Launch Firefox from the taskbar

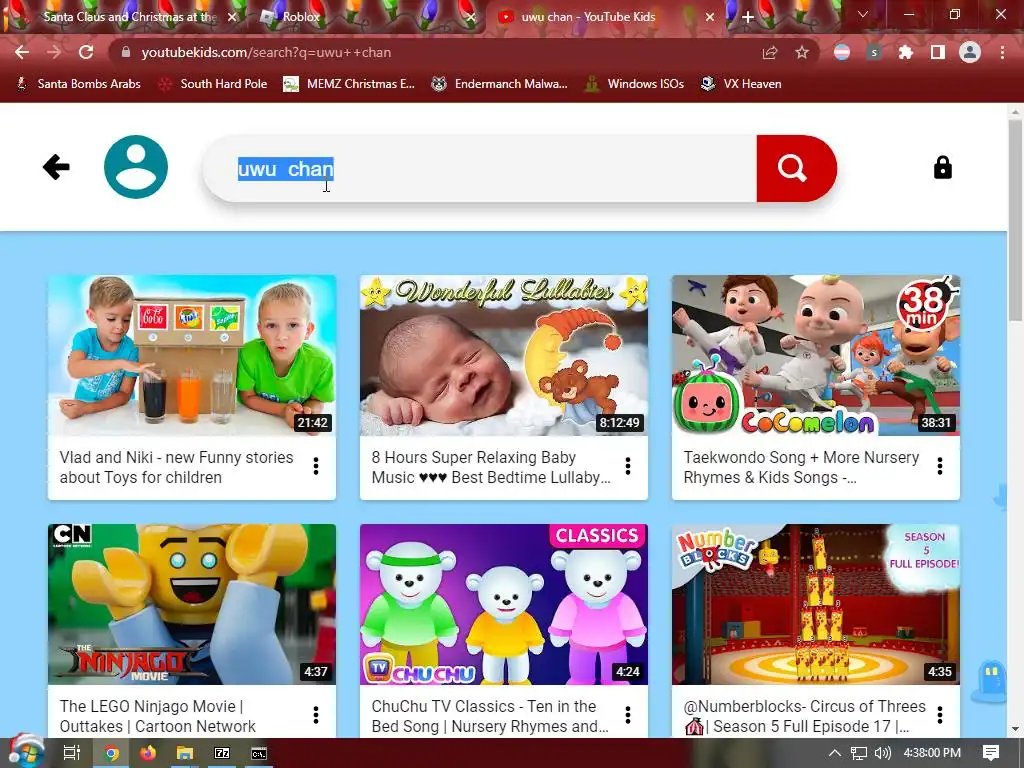(148, 753)
